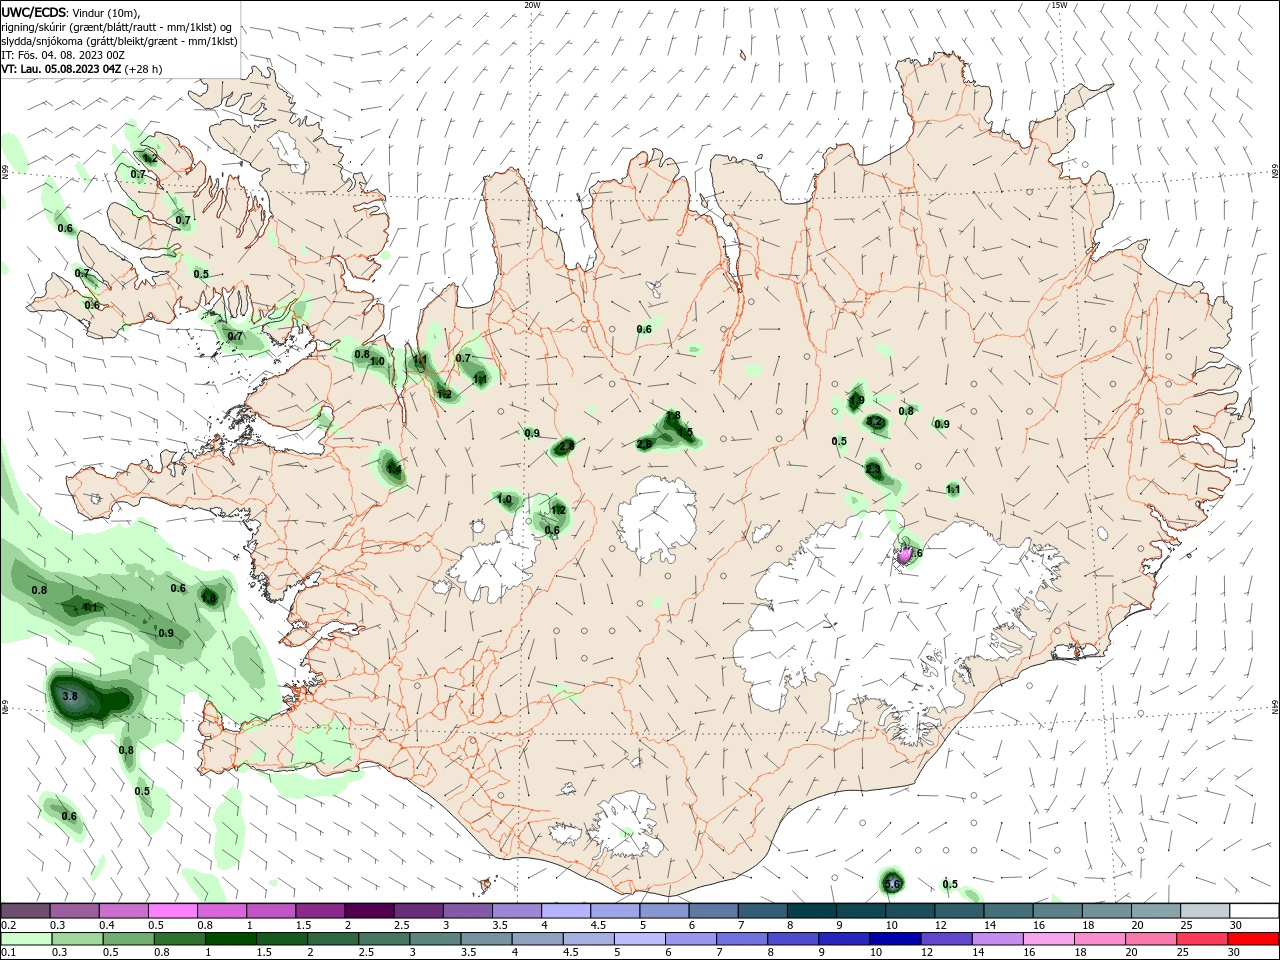The image size is (1280, 960).
Task: Click the 2.5 label in the lower legend row
Action: point(366,953)
